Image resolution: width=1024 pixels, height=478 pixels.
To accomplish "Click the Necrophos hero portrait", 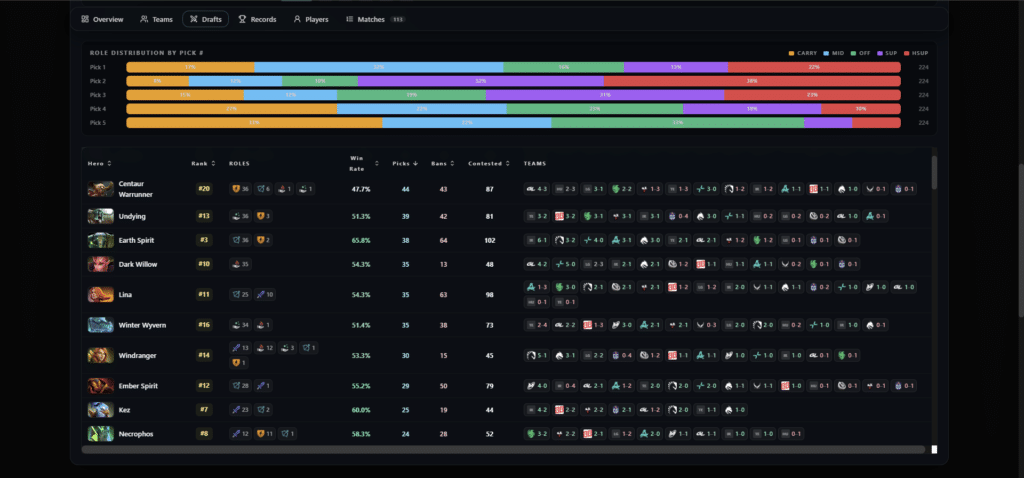I will pyautogui.click(x=101, y=434).
